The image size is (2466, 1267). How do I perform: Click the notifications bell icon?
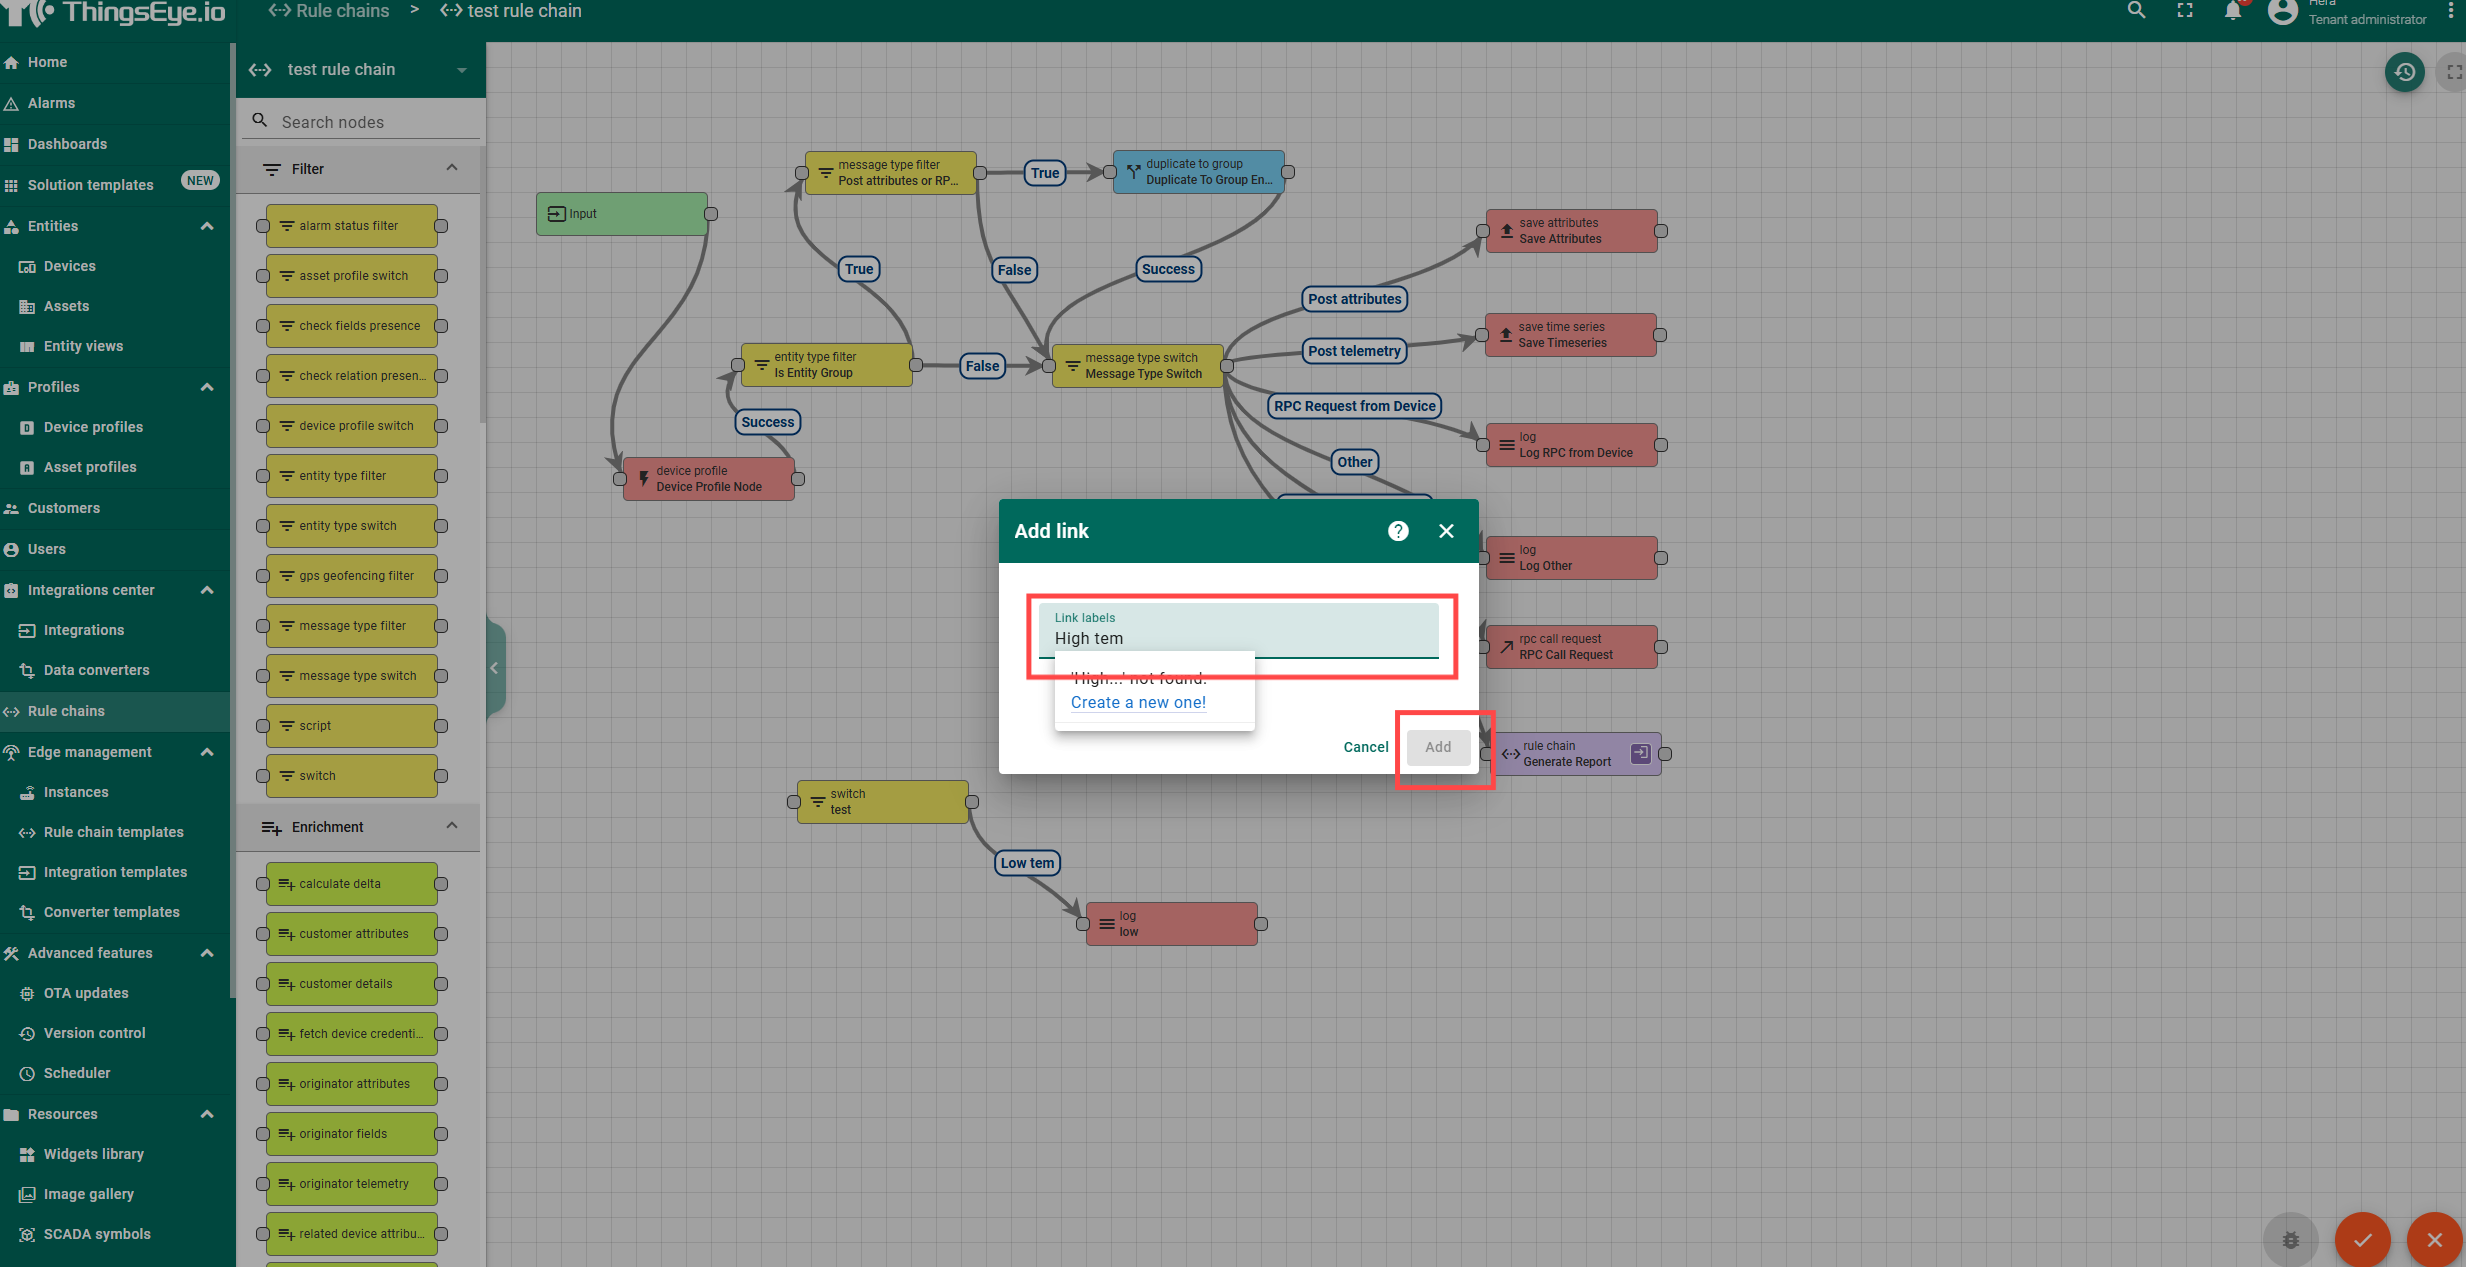pyautogui.click(x=2232, y=11)
